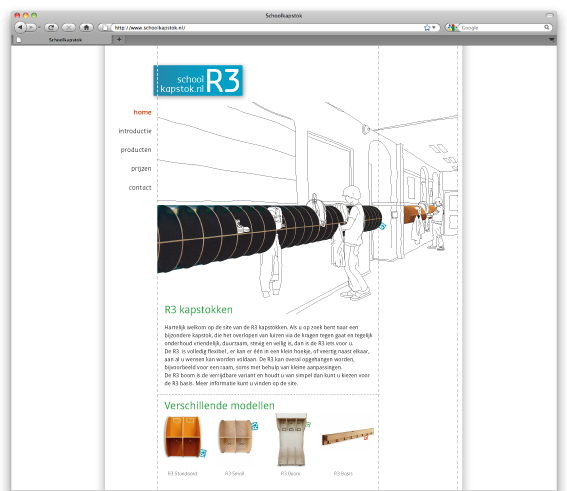Image resolution: width=567 pixels, height=491 pixels.
Task: Click the R3 Basis caption
Action: (343, 473)
